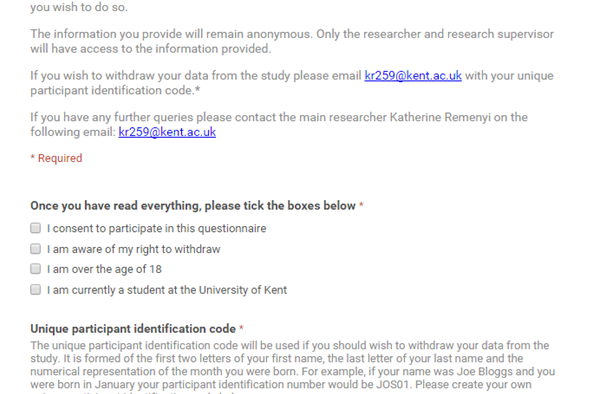Image resolution: width=593 pixels, height=394 pixels.
Task: Click the email link after 'following email:'
Action: coord(167,132)
